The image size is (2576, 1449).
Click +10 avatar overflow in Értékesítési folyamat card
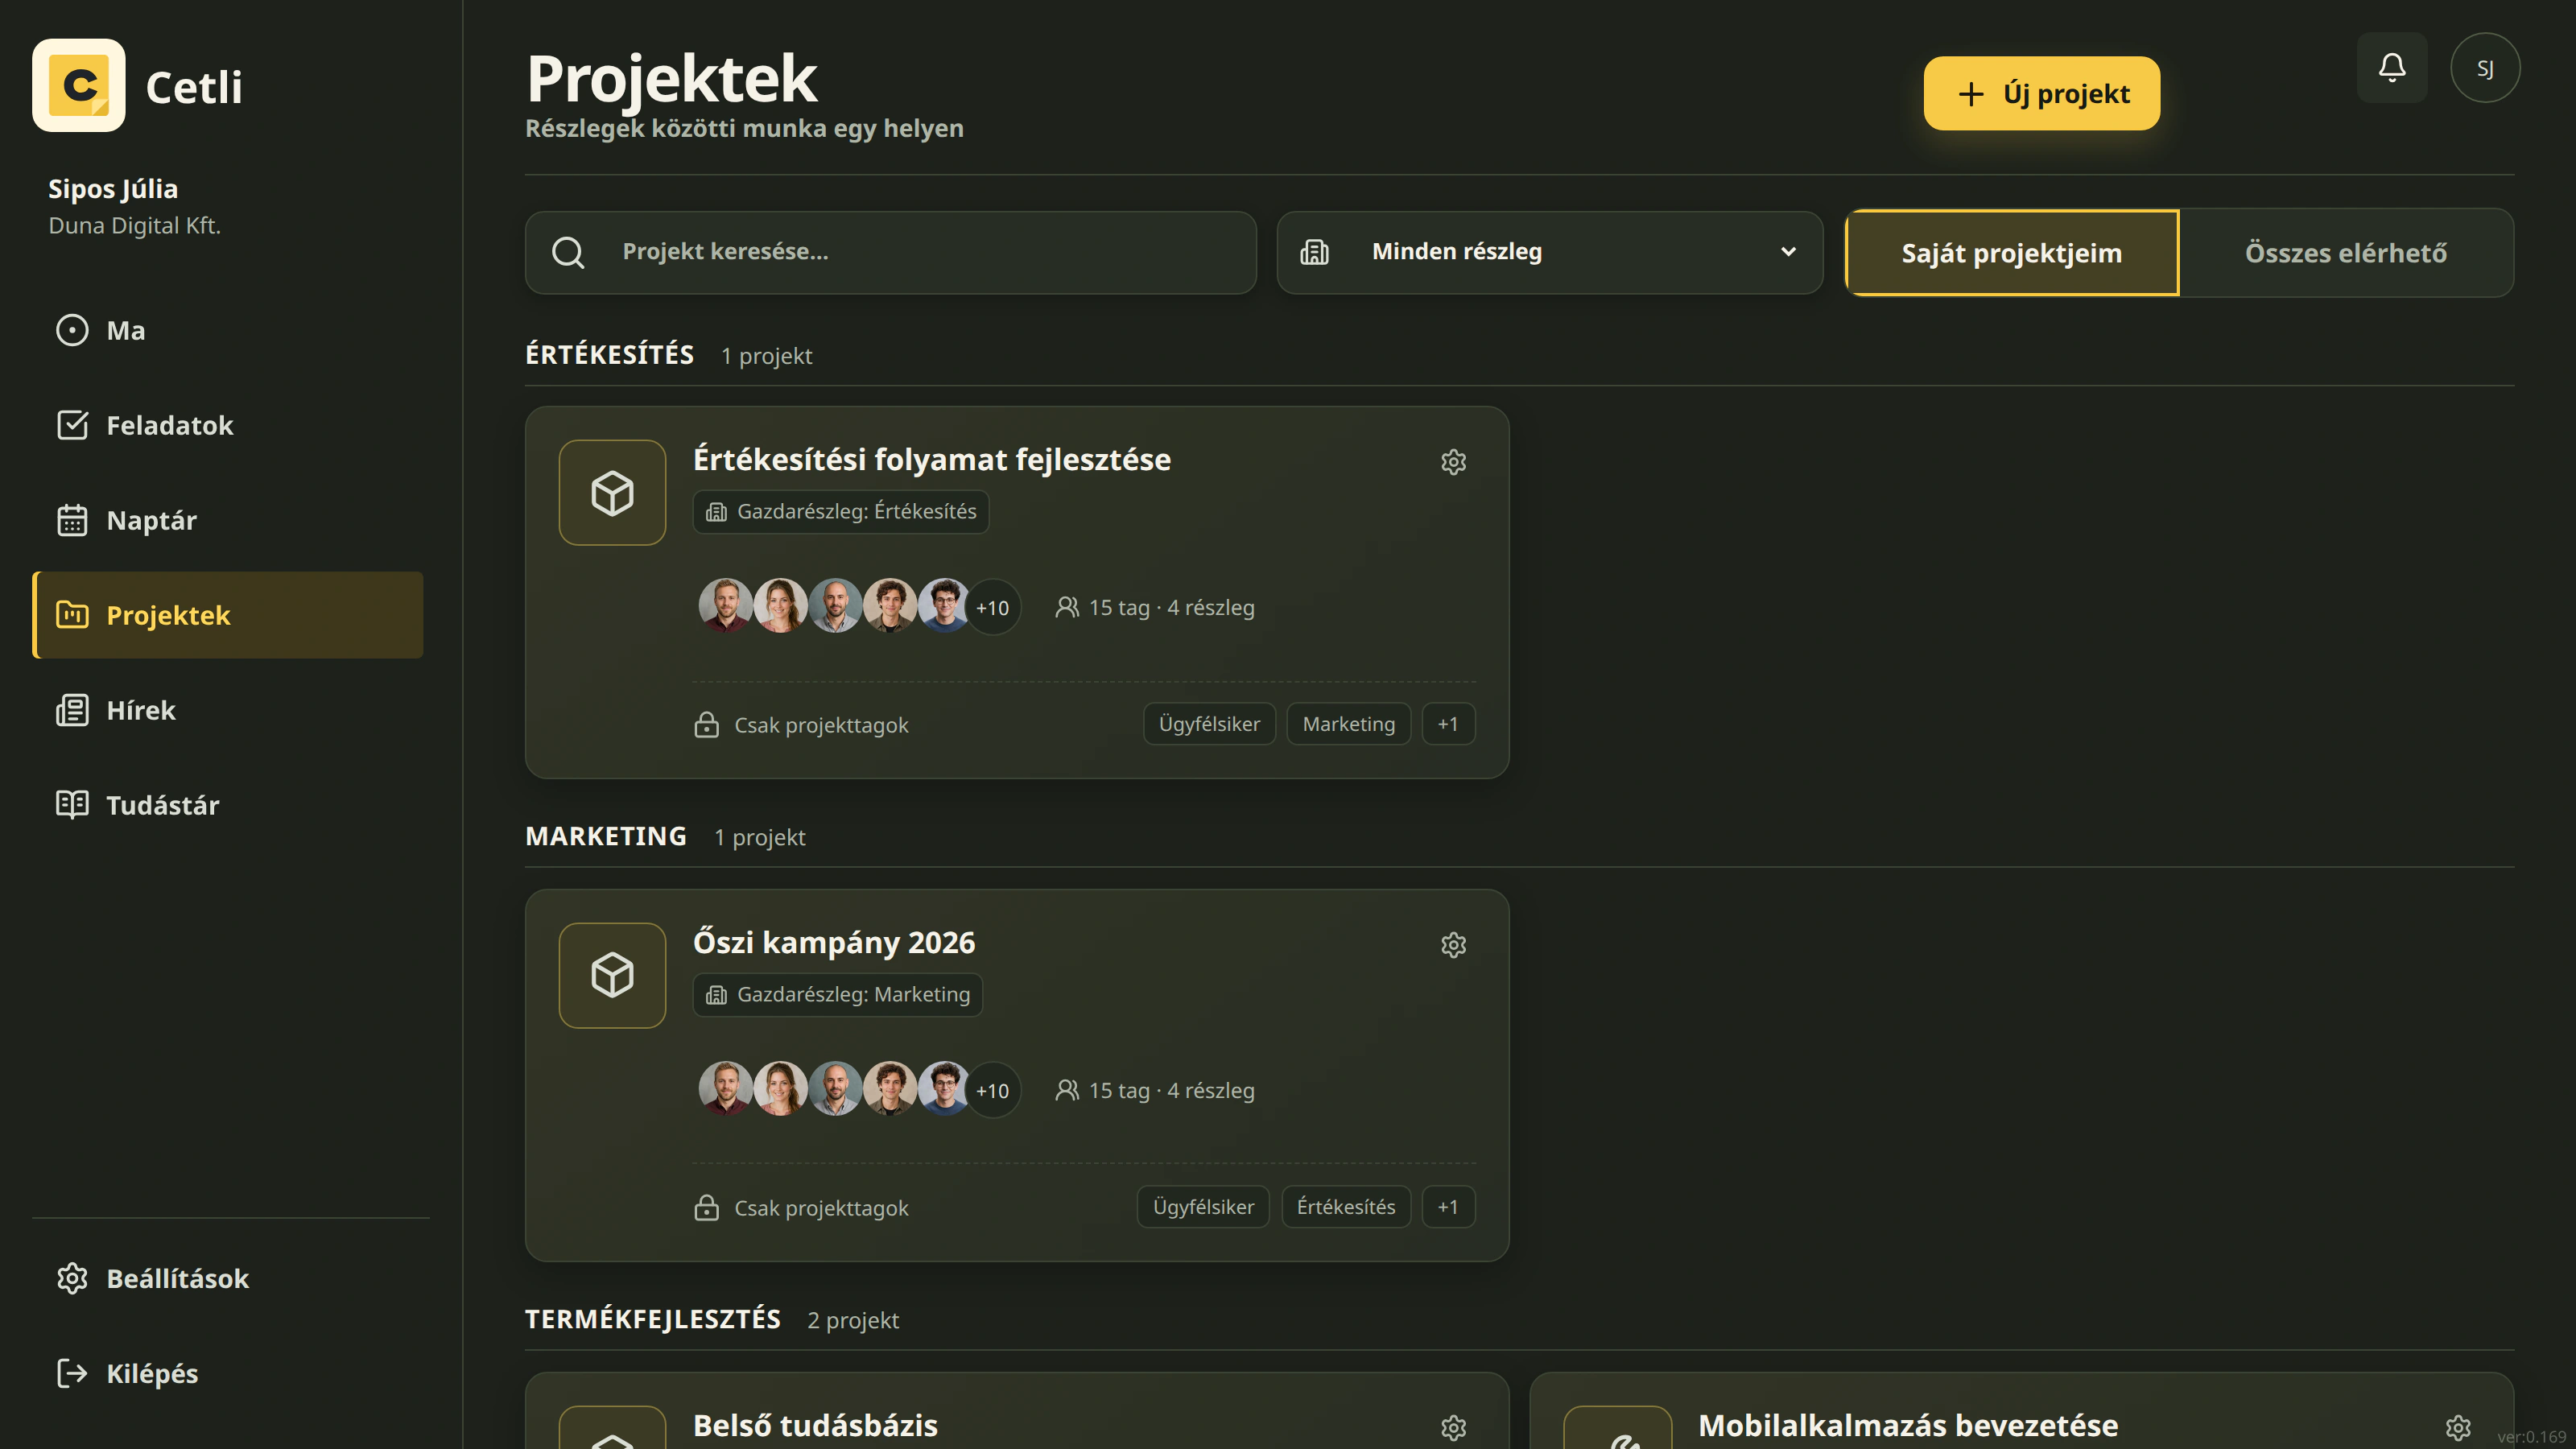(x=992, y=607)
